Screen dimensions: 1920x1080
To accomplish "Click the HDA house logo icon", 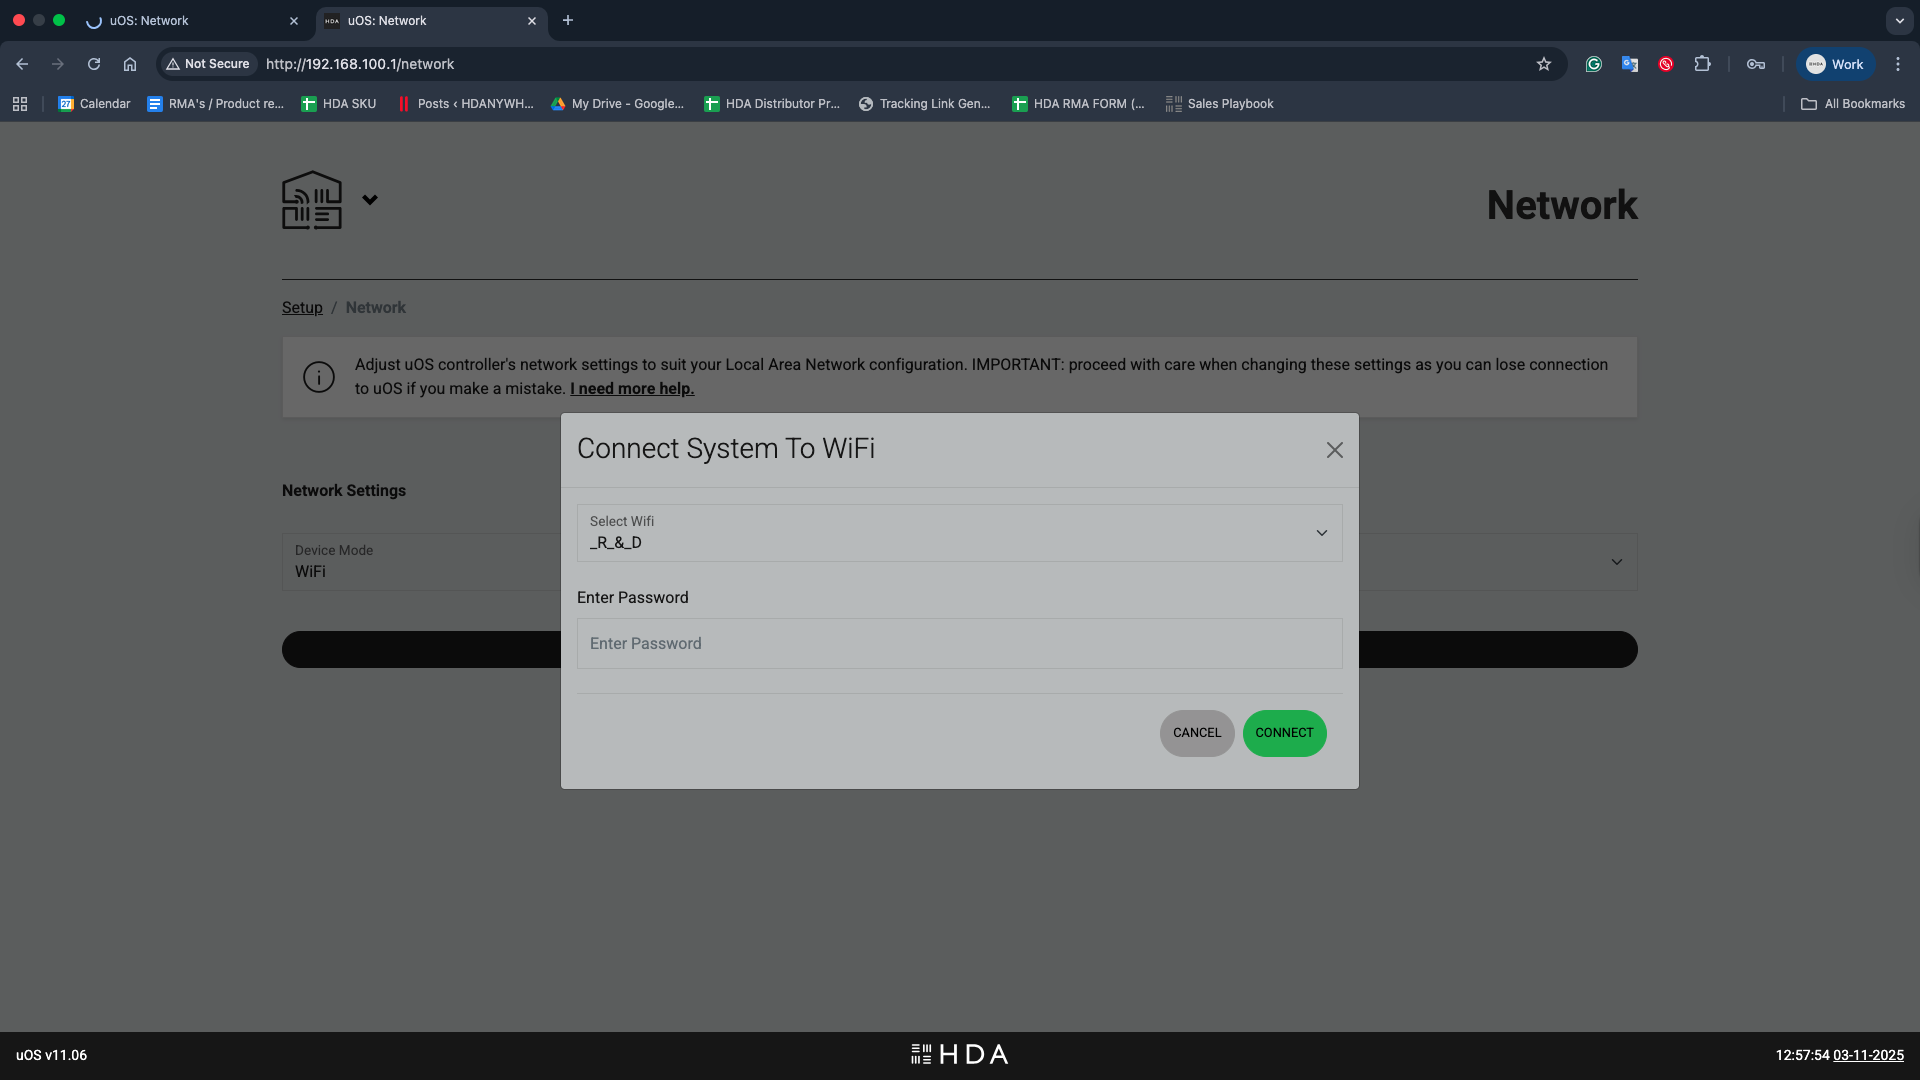I will 312,200.
